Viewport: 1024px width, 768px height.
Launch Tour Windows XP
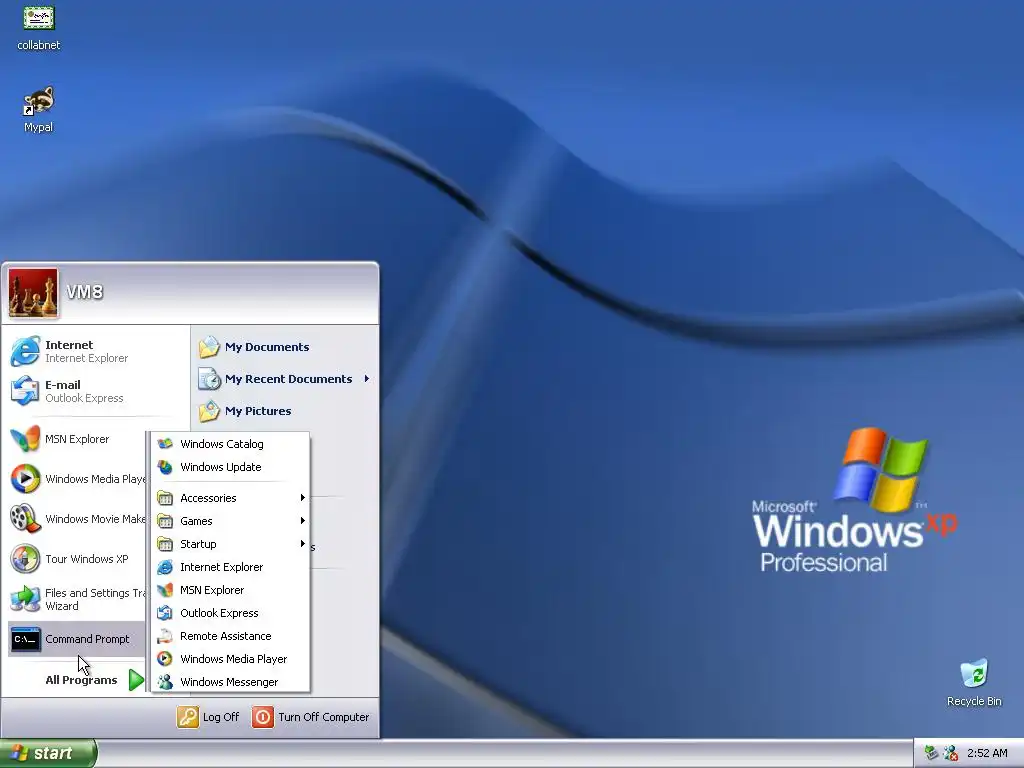[x=76, y=559]
